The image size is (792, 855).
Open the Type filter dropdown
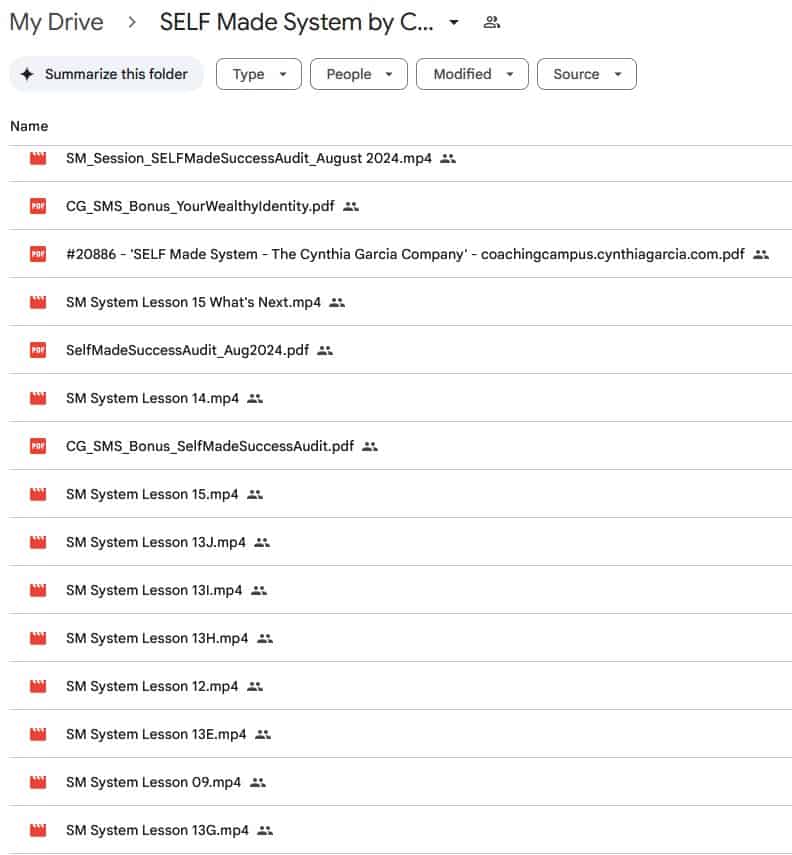(258, 74)
